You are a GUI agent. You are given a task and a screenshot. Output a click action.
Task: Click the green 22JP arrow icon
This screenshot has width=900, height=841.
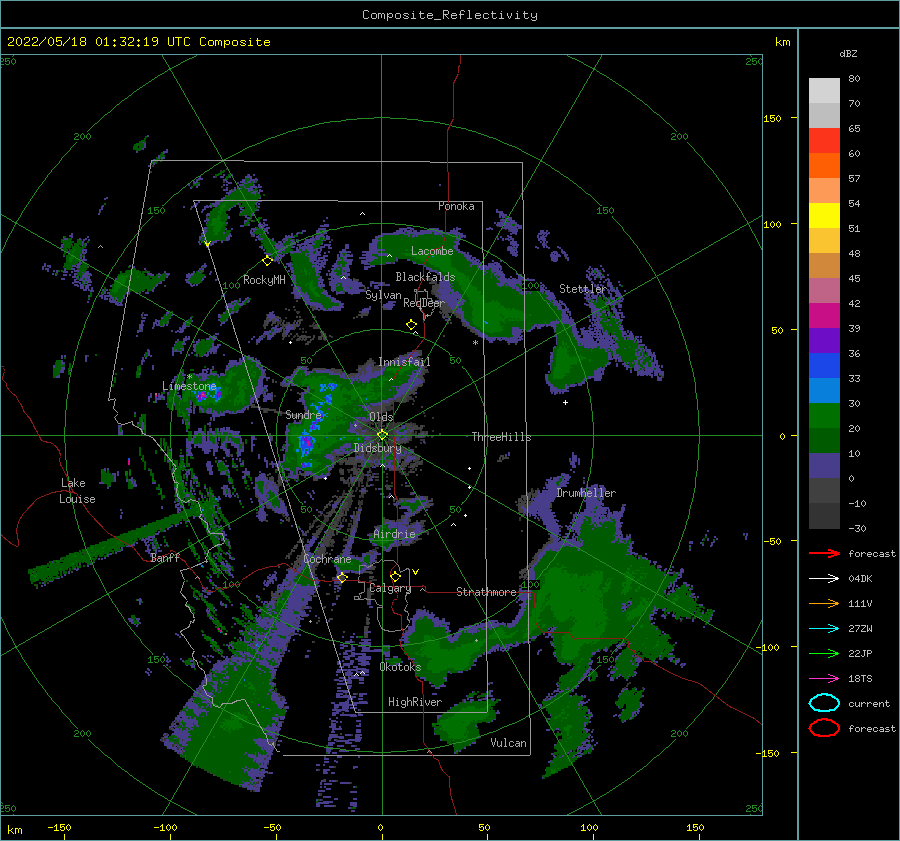[824, 653]
